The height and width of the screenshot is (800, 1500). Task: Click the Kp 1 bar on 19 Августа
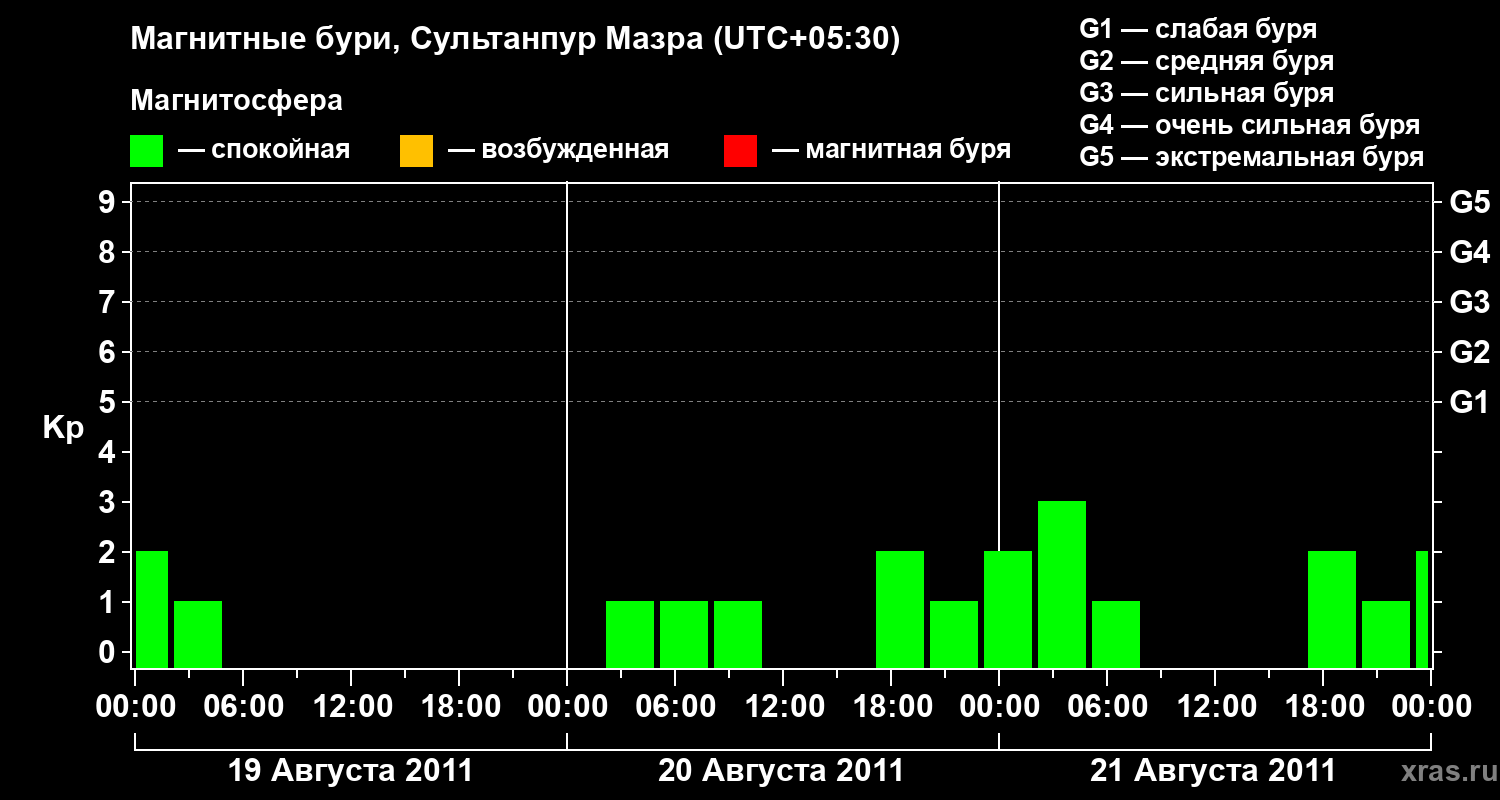[198, 634]
